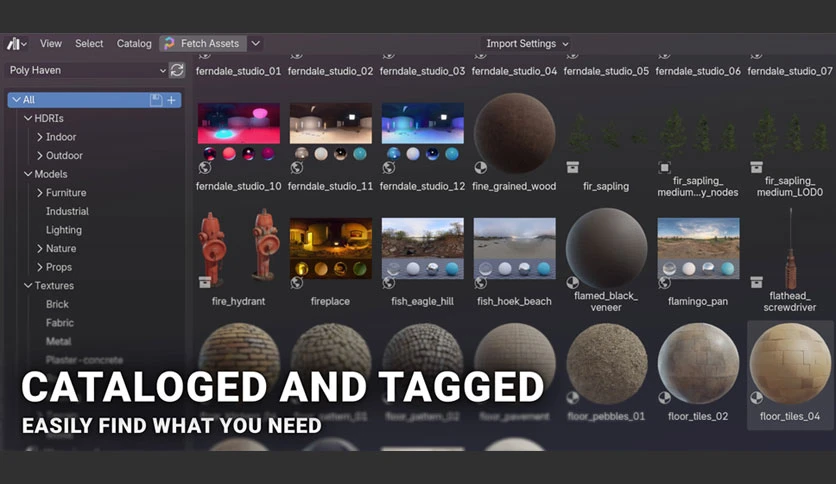The image size is (836, 484).
Task: Click the ferndale_studio_04 label
Action: pyautogui.click(x=515, y=71)
